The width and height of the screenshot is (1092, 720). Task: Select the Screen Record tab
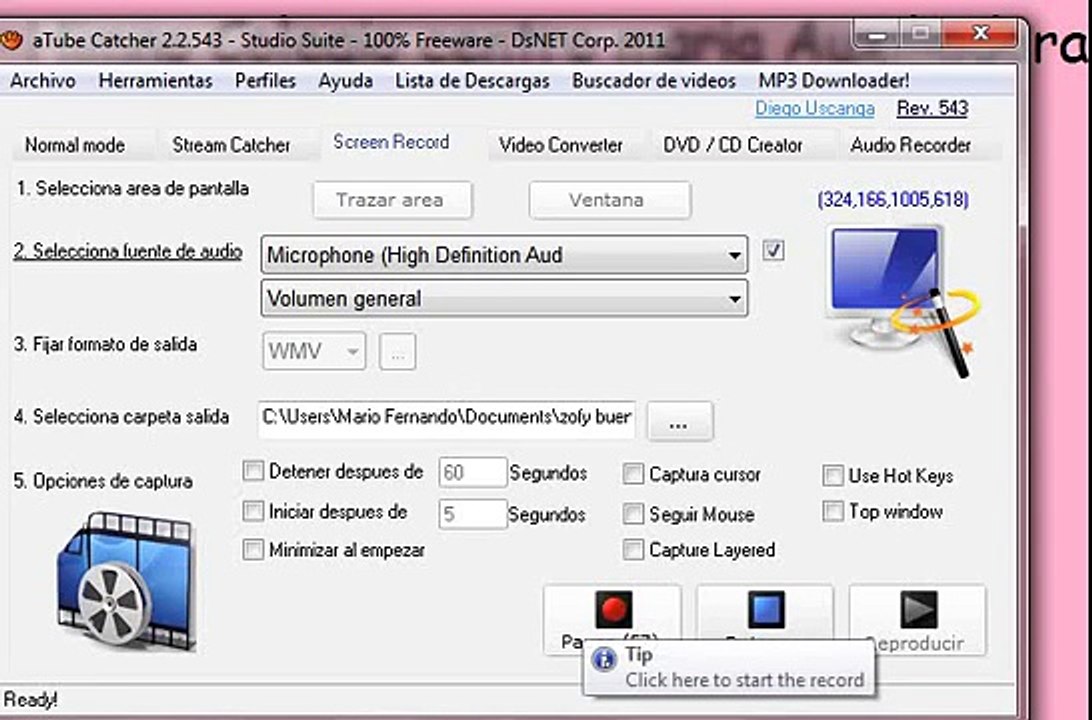pyautogui.click(x=391, y=142)
